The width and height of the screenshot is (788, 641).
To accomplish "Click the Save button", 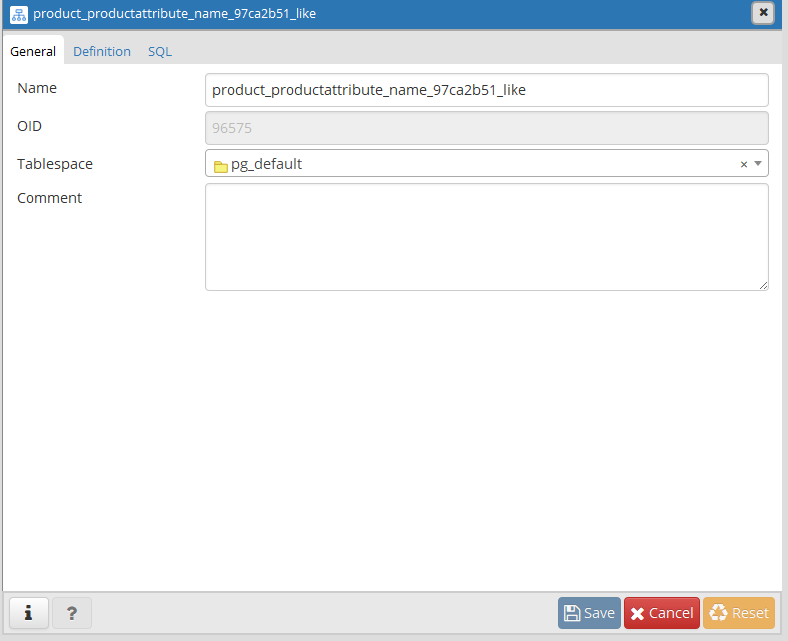I will click(x=589, y=613).
